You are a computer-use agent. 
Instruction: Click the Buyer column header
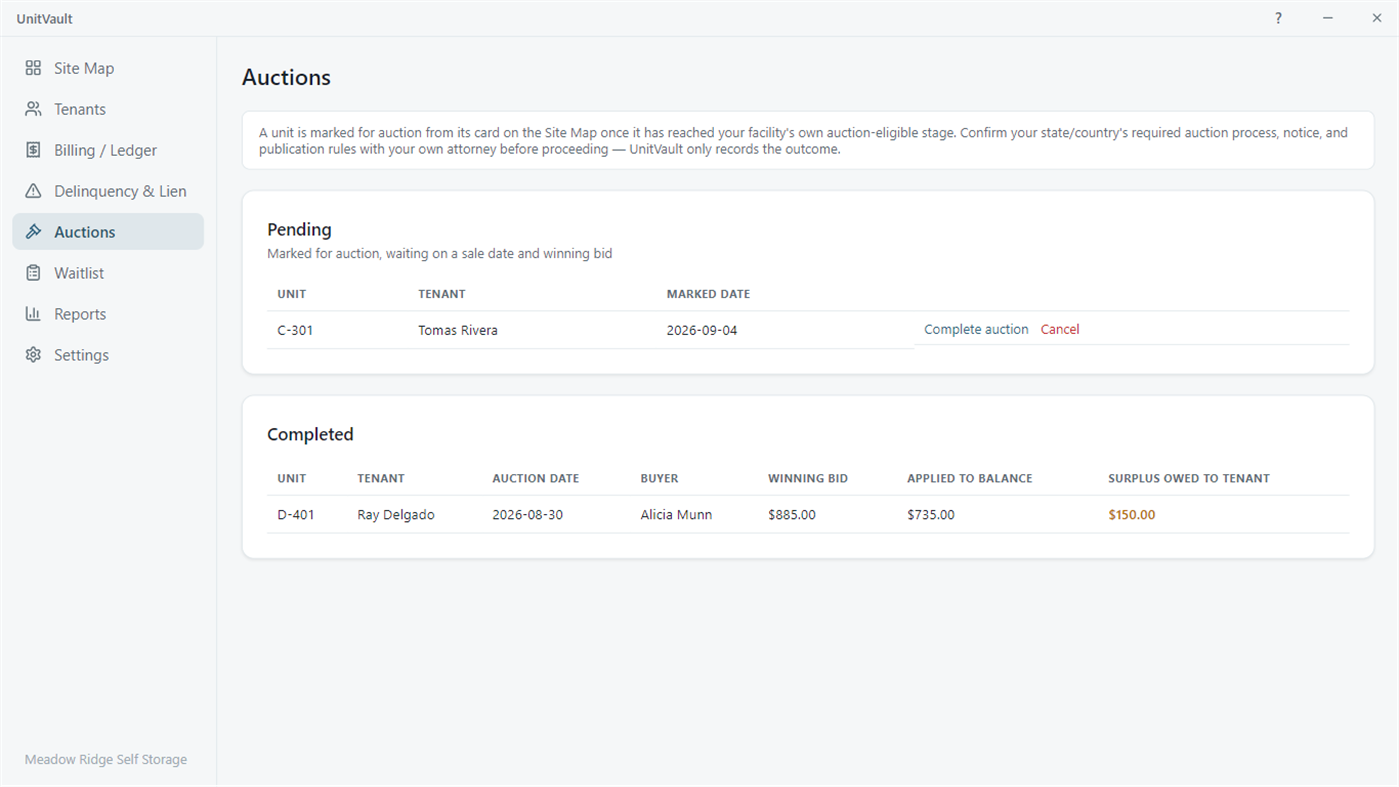(x=660, y=478)
